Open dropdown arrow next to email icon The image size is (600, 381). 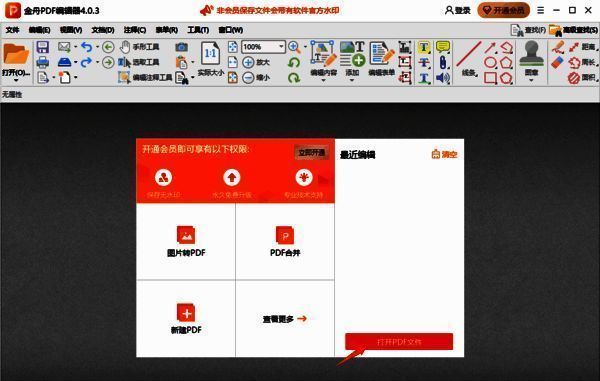pos(75,47)
